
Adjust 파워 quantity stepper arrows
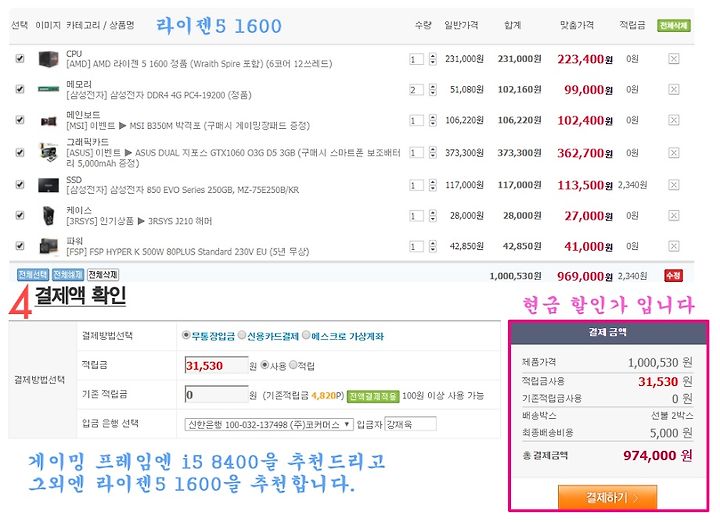433,246
